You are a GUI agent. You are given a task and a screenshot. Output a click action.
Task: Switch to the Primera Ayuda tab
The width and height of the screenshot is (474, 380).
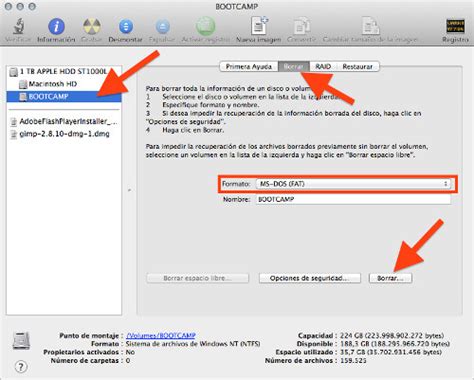pos(249,67)
